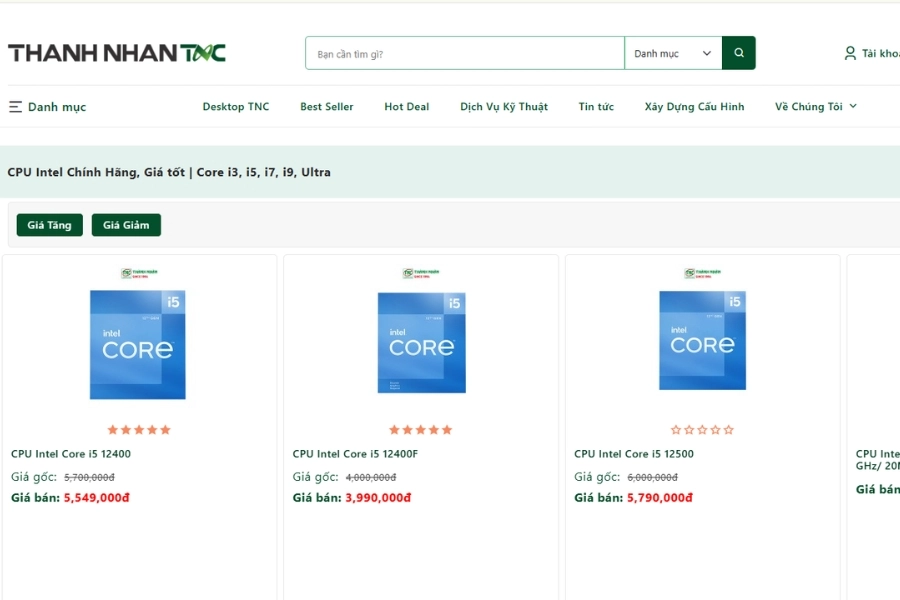Expand the Về Chúng Tôi menu chevron

[x=853, y=106]
